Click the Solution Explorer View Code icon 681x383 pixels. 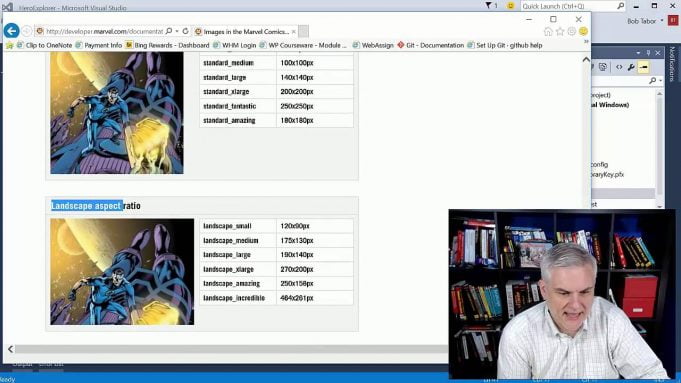pyautogui.click(x=619, y=67)
